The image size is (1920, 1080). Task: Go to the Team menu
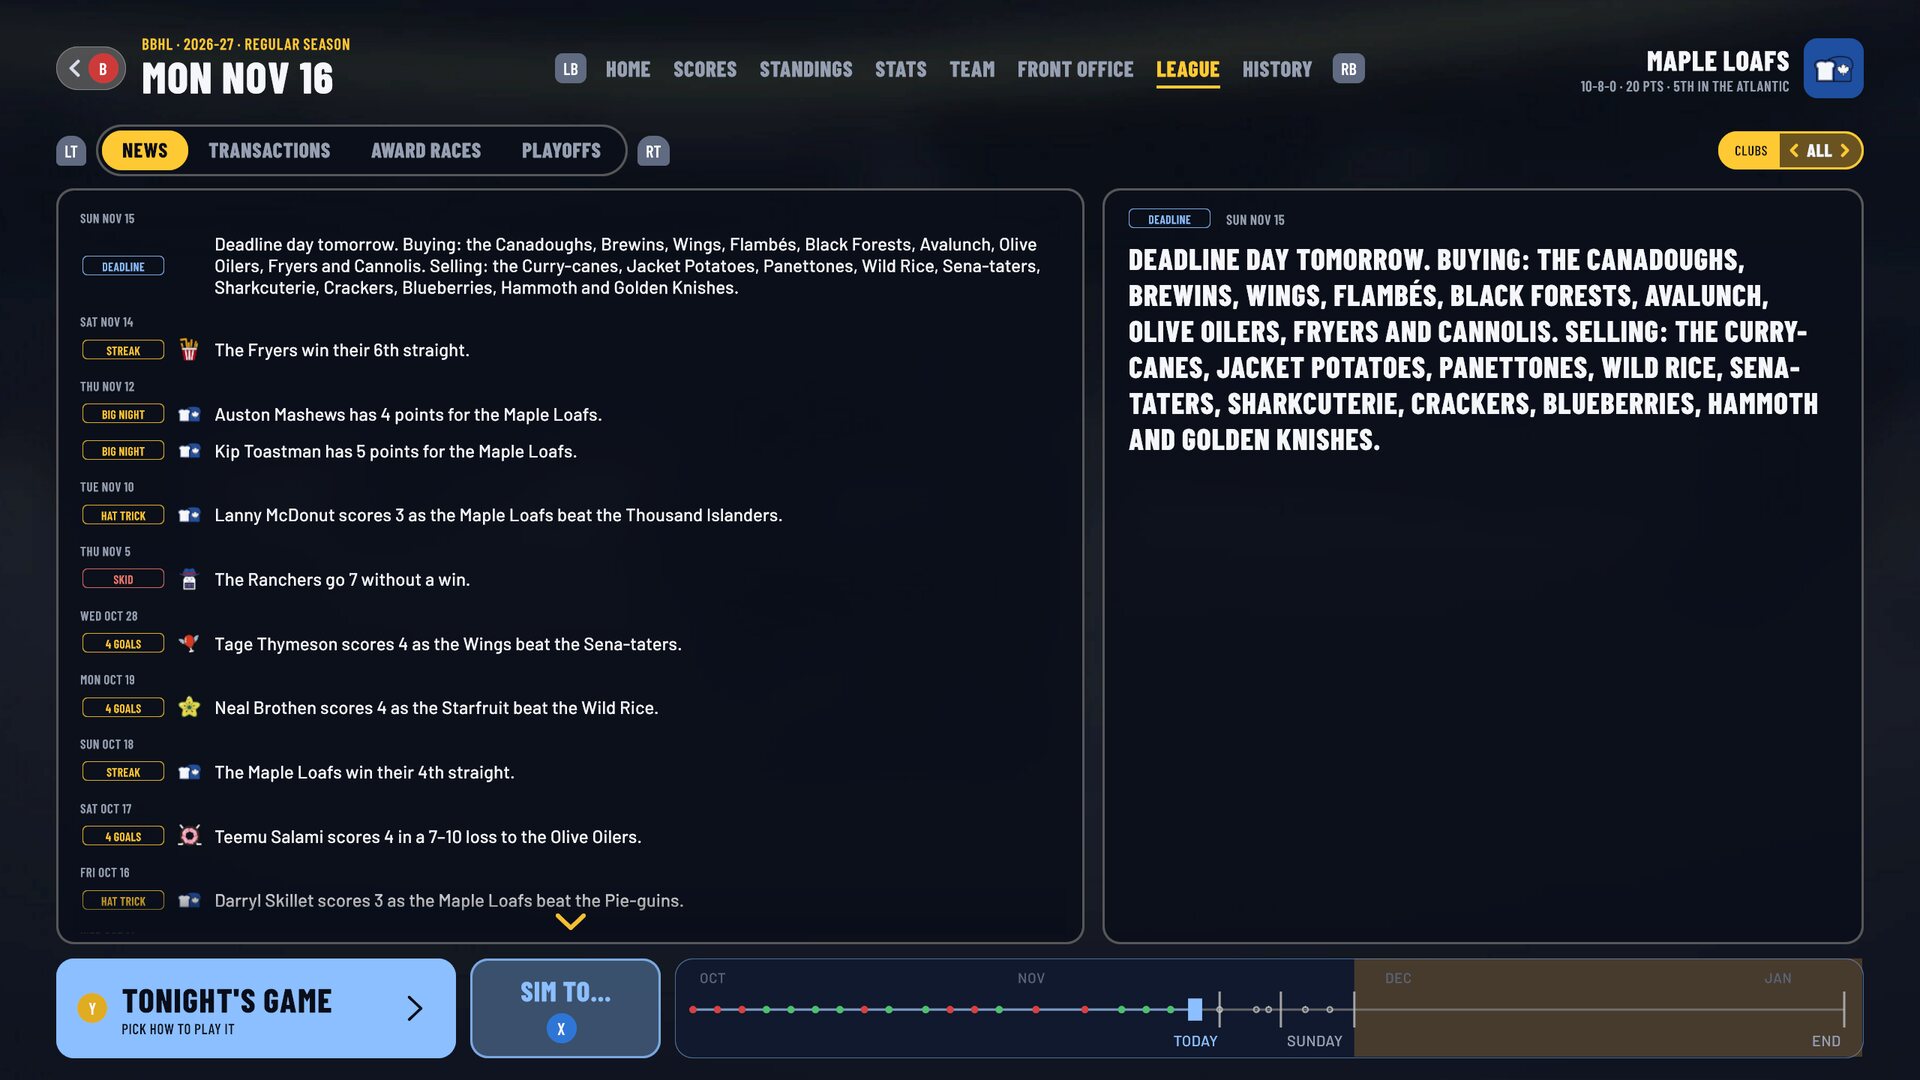972,69
